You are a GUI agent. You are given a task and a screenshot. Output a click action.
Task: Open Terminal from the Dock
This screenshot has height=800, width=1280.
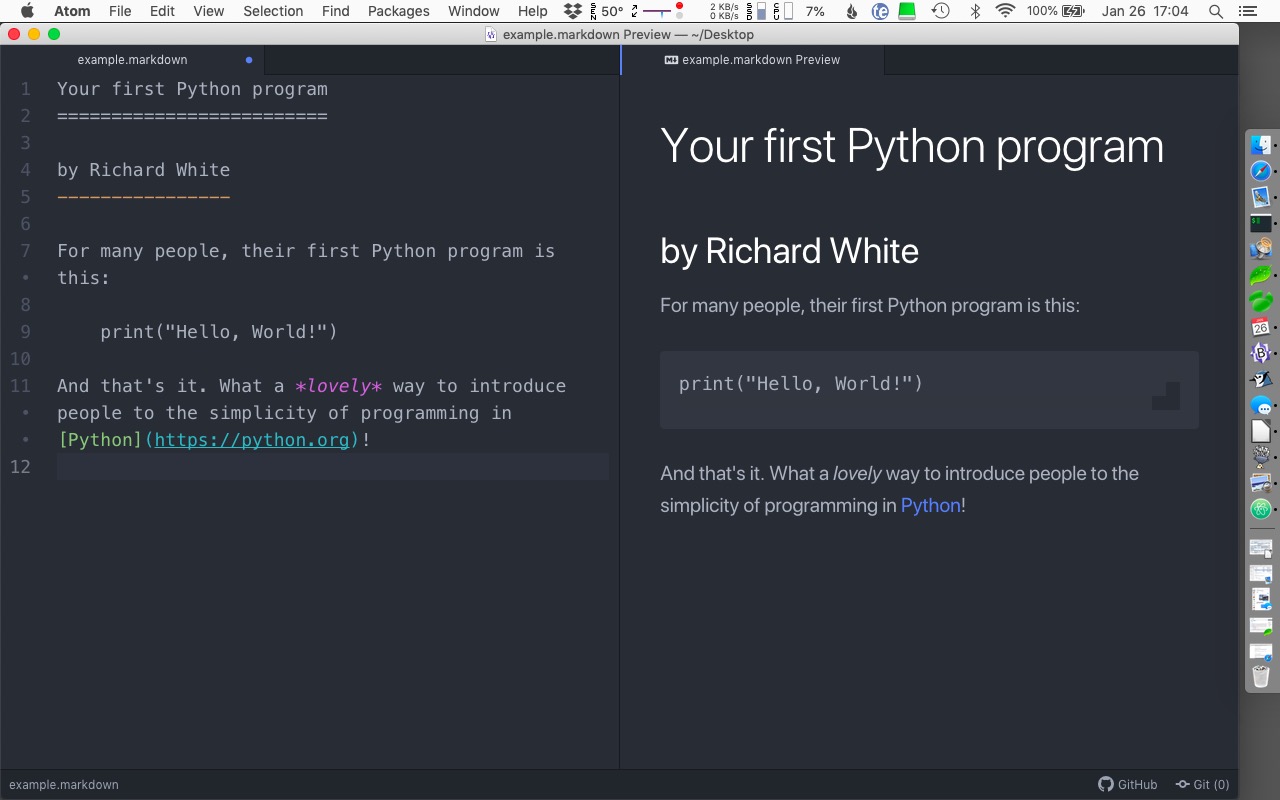[x=1260, y=223]
